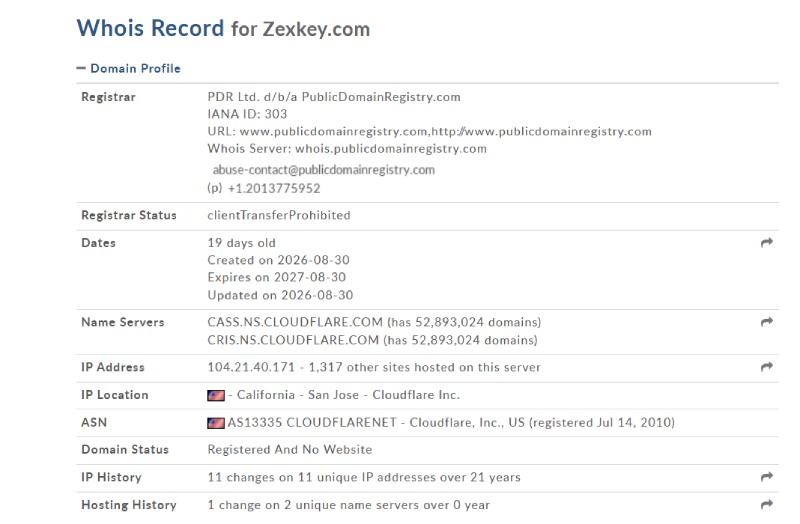The height and width of the screenshot is (524, 800).
Task: Click clientTransferProhibited status value
Action: (279, 215)
